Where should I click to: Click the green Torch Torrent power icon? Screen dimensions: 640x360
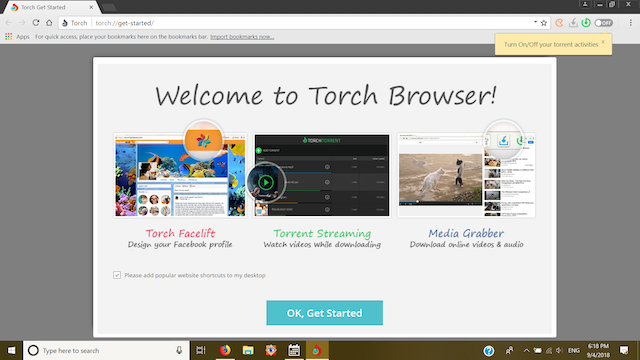tap(586, 23)
